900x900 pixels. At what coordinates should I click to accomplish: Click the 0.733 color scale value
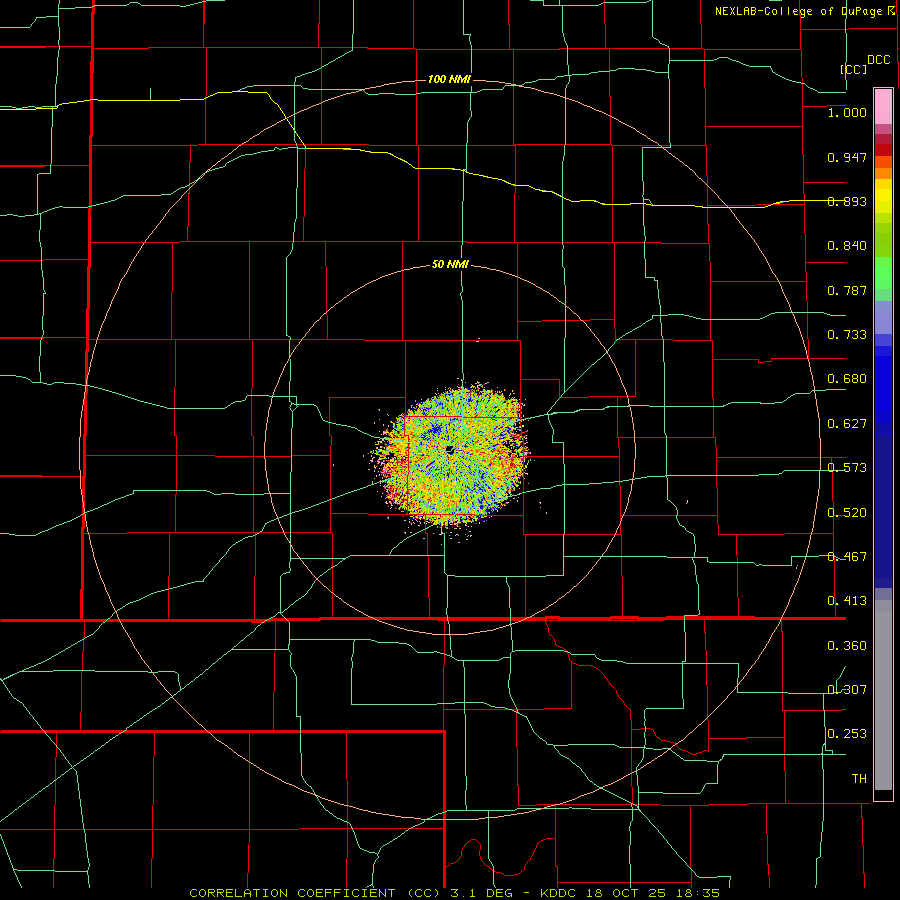[x=847, y=335]
